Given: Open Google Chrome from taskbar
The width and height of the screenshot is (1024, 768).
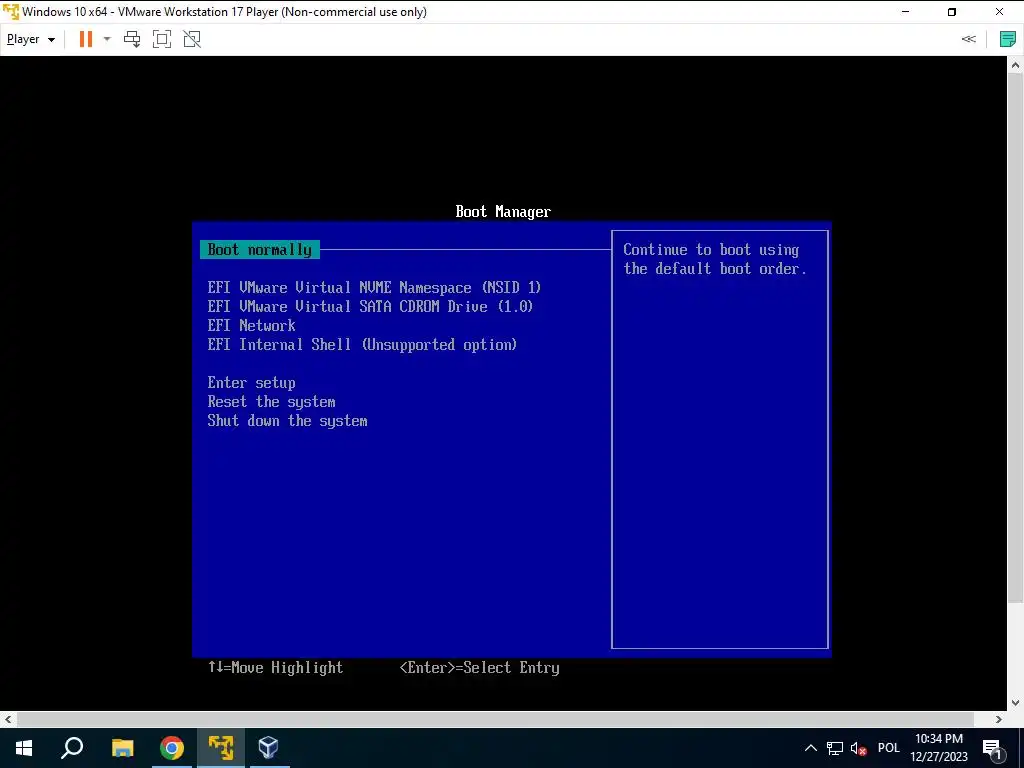Looking at the screenshot, I should [x=172, y=748].
